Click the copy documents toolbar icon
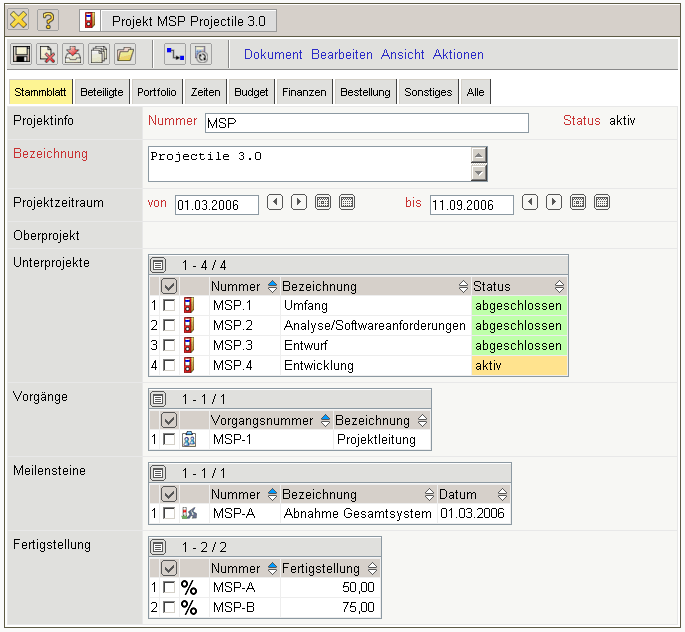 99,55
